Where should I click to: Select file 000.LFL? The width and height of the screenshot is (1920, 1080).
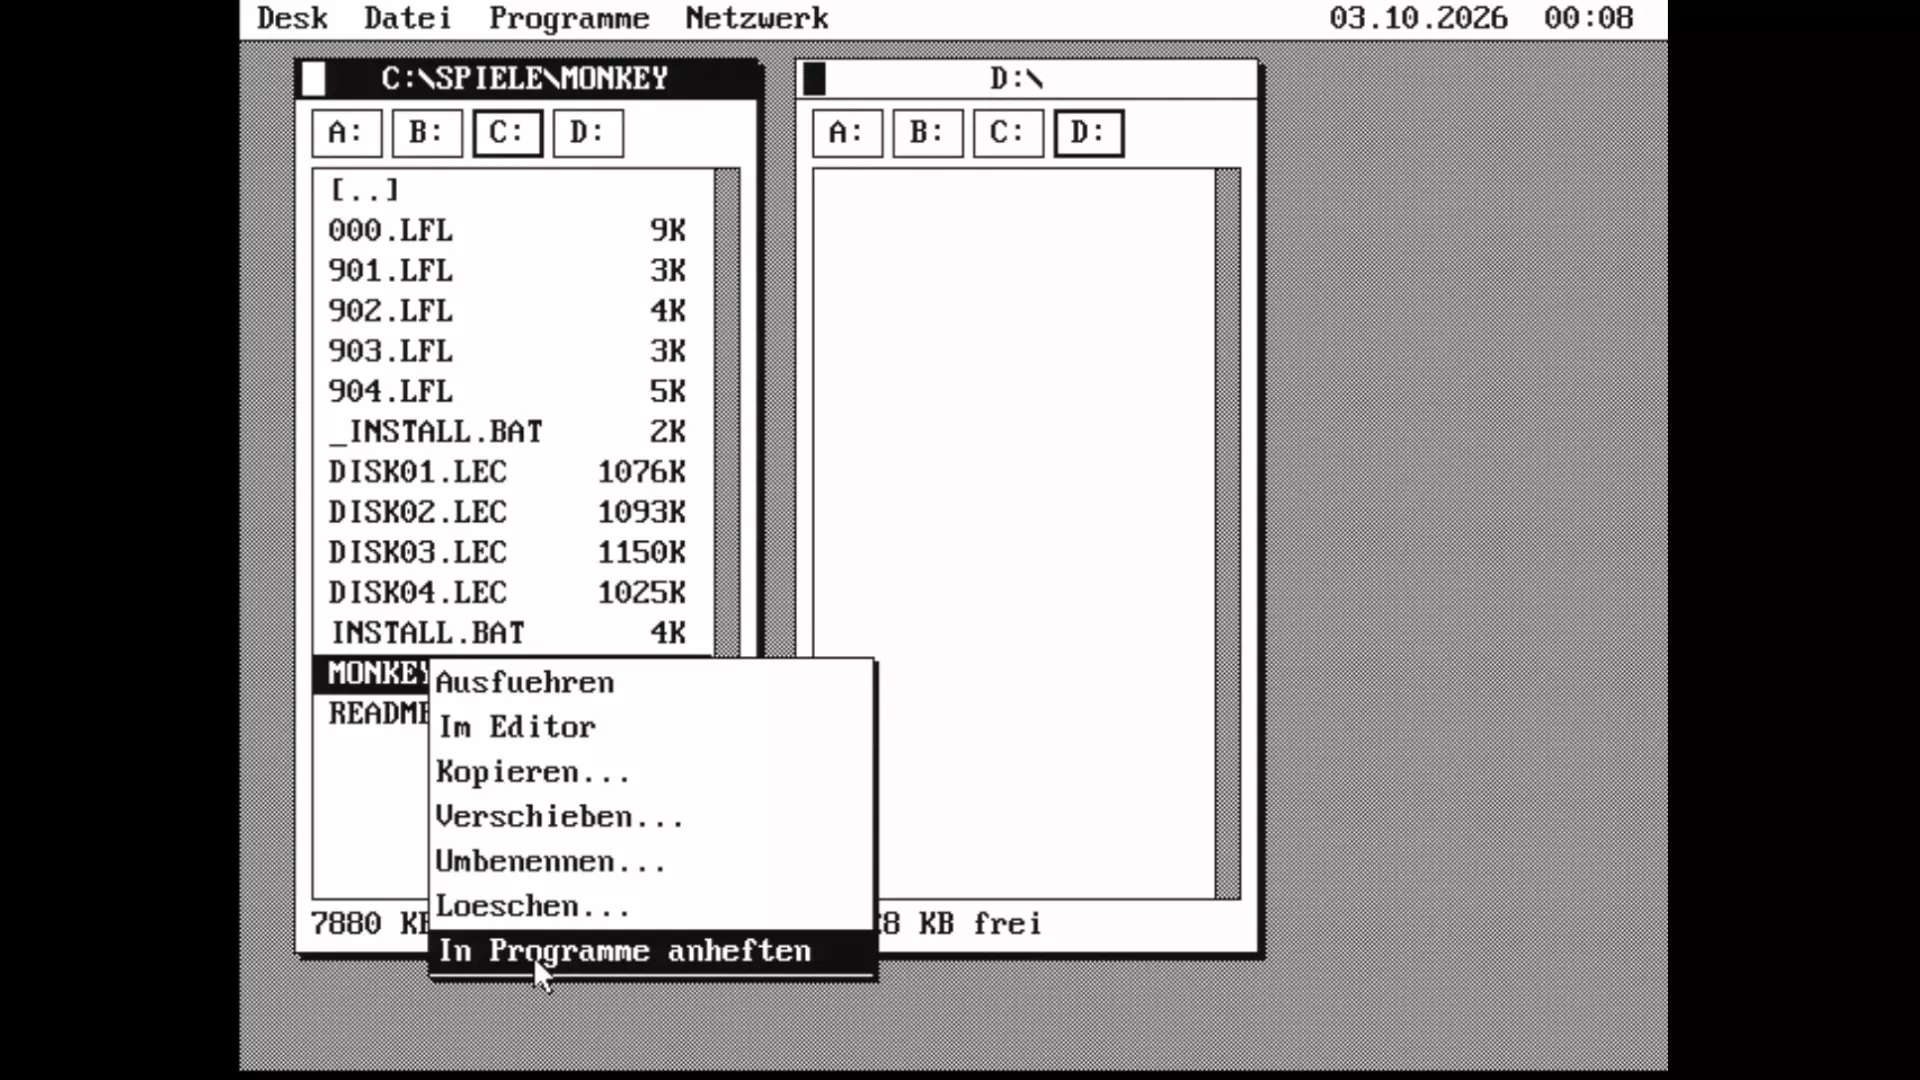tap(513, 230)
